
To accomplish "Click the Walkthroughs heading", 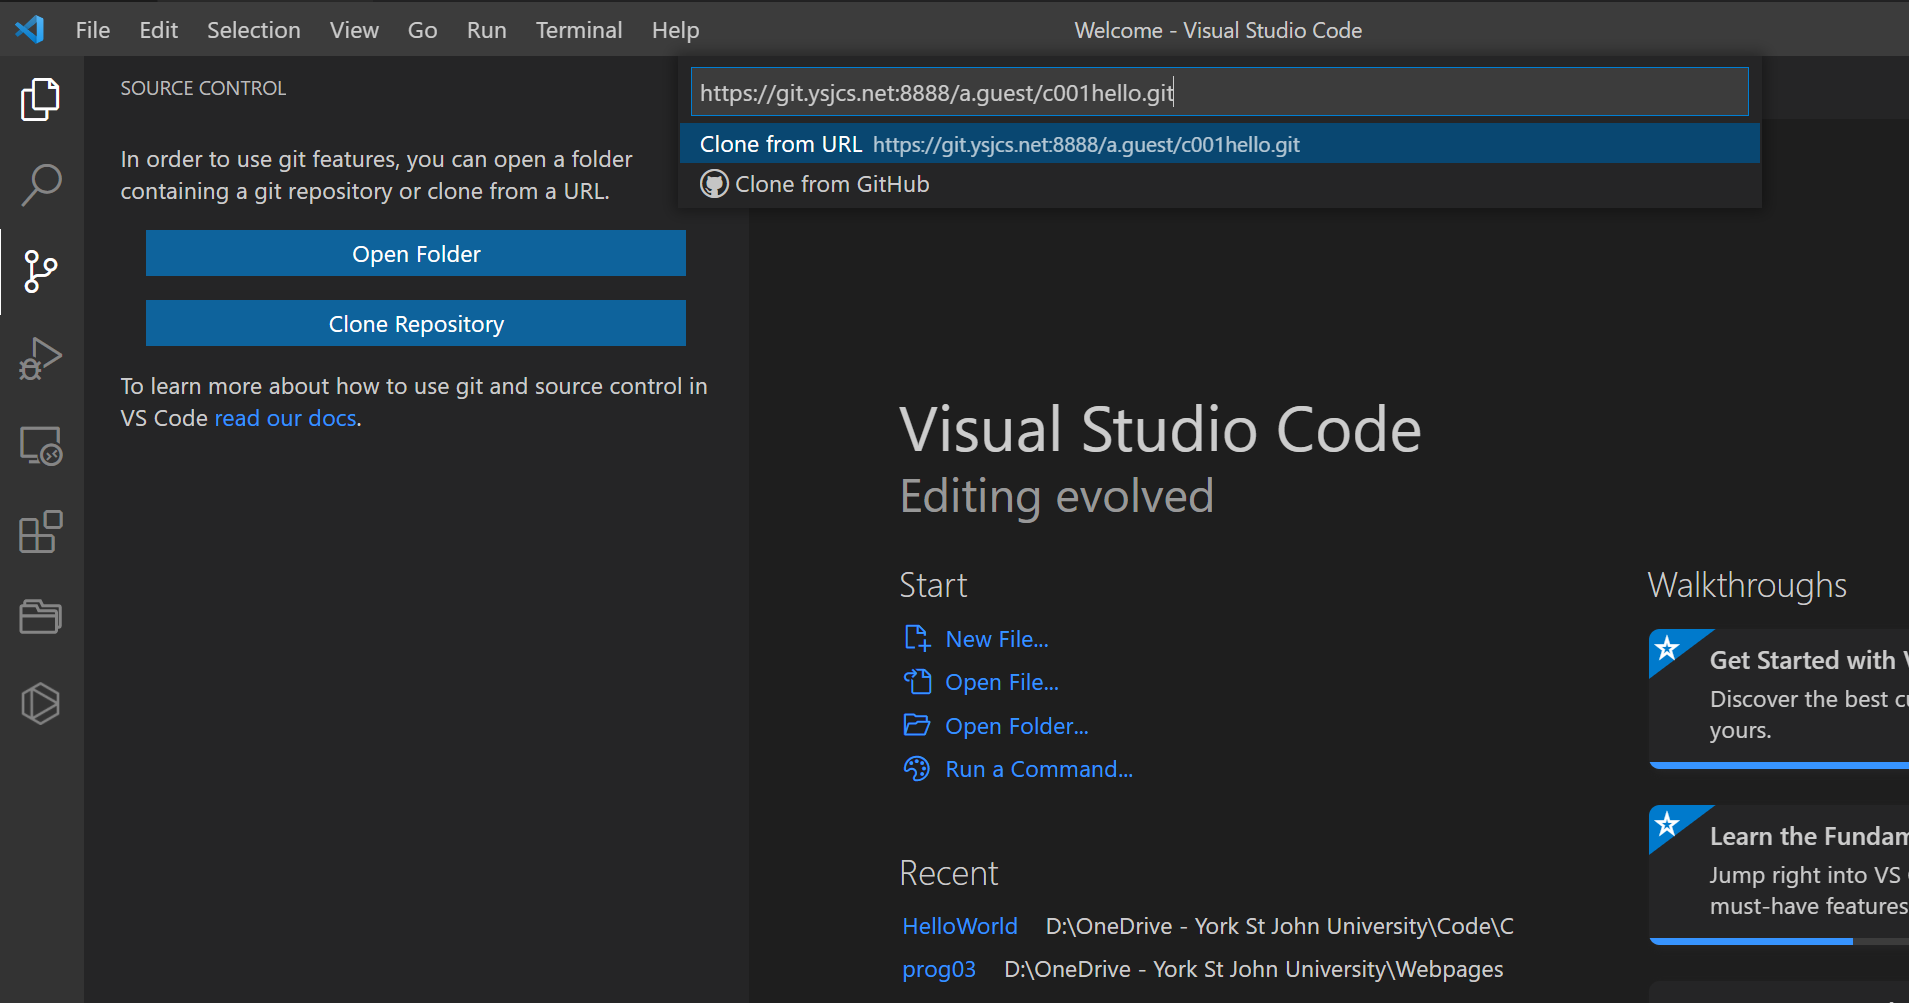I will (1747, 585).
